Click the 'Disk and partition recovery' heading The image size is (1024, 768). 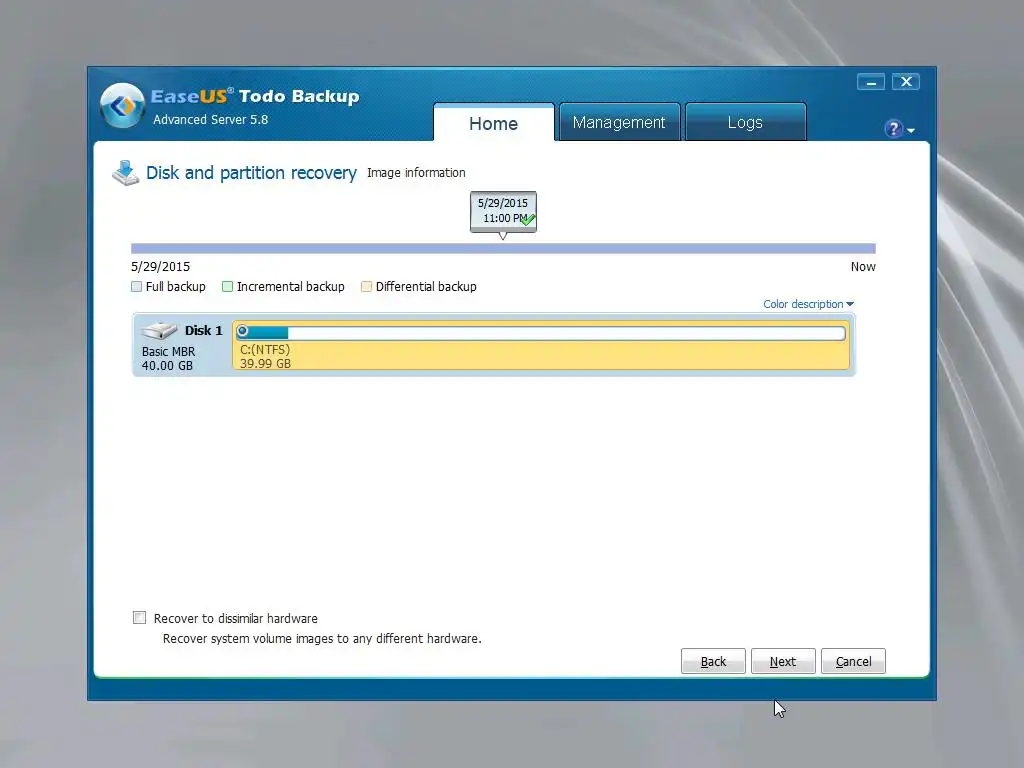pyautogui.click(x=251, y=173)
